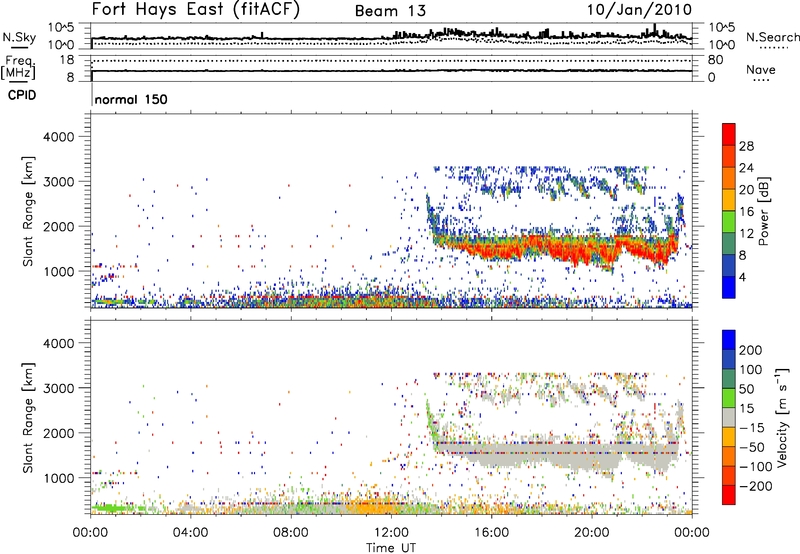Click the "18" frequency tick label
The width and height of the screenshot is (800, 554).
67,60
